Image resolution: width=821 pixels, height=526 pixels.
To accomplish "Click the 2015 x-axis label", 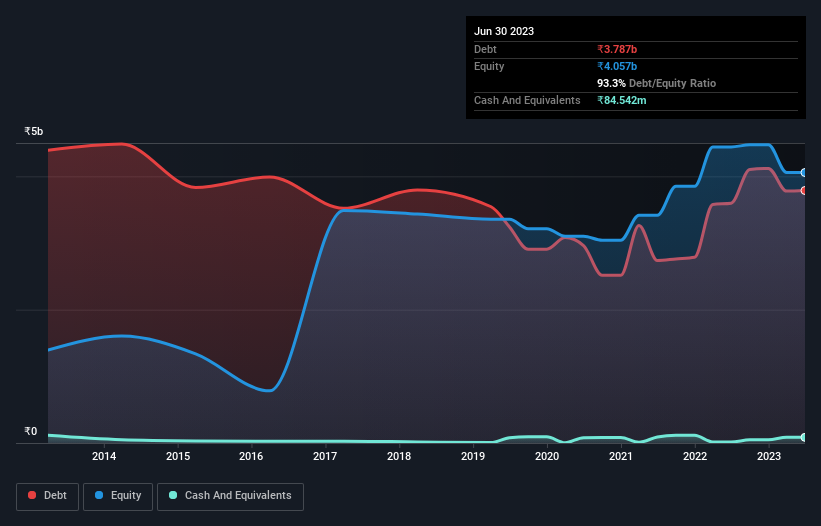I will [178, 456].
